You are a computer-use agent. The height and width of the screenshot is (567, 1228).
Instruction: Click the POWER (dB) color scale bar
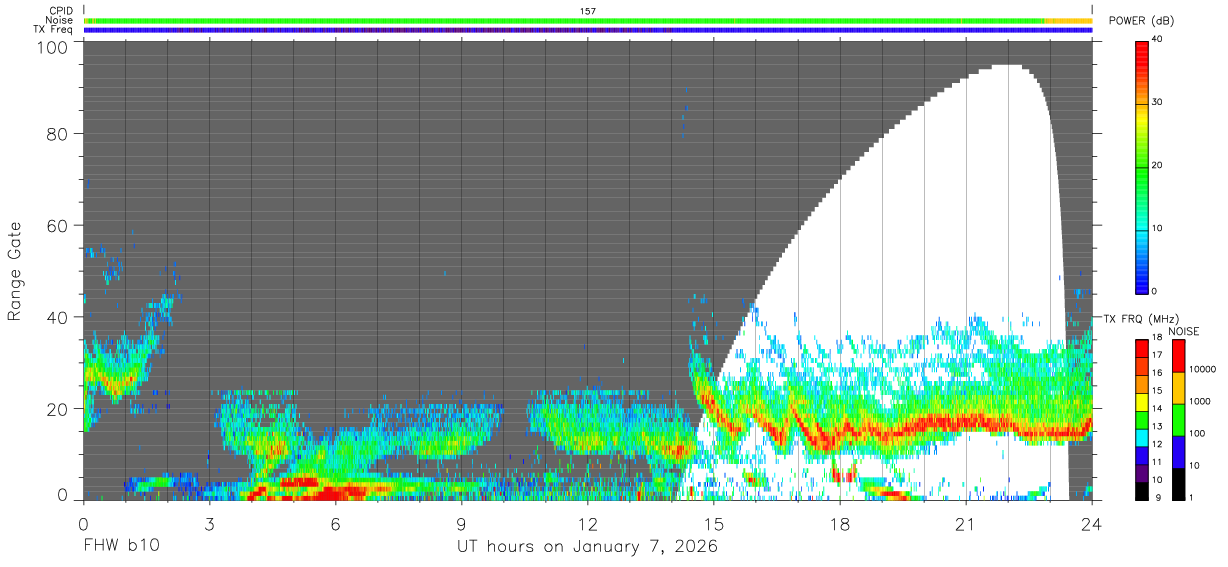1142,166
